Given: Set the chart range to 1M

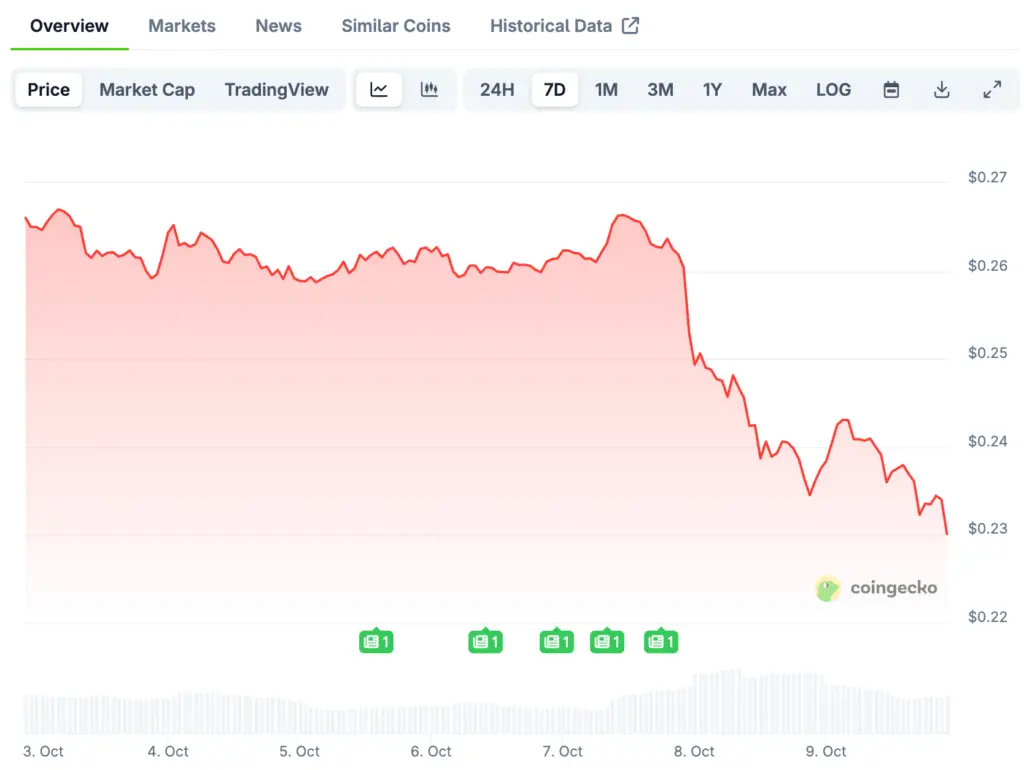Looking at the screenshot, I should (606, 90).
